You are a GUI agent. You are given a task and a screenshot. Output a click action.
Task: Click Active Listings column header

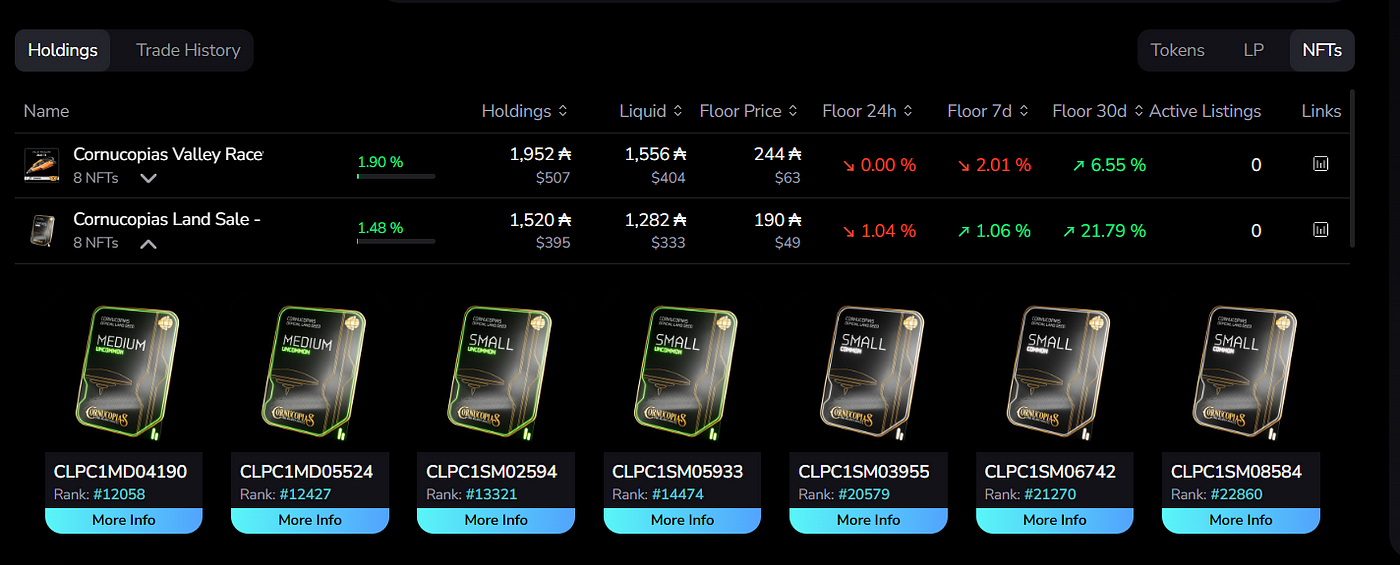pos(1205,111)
